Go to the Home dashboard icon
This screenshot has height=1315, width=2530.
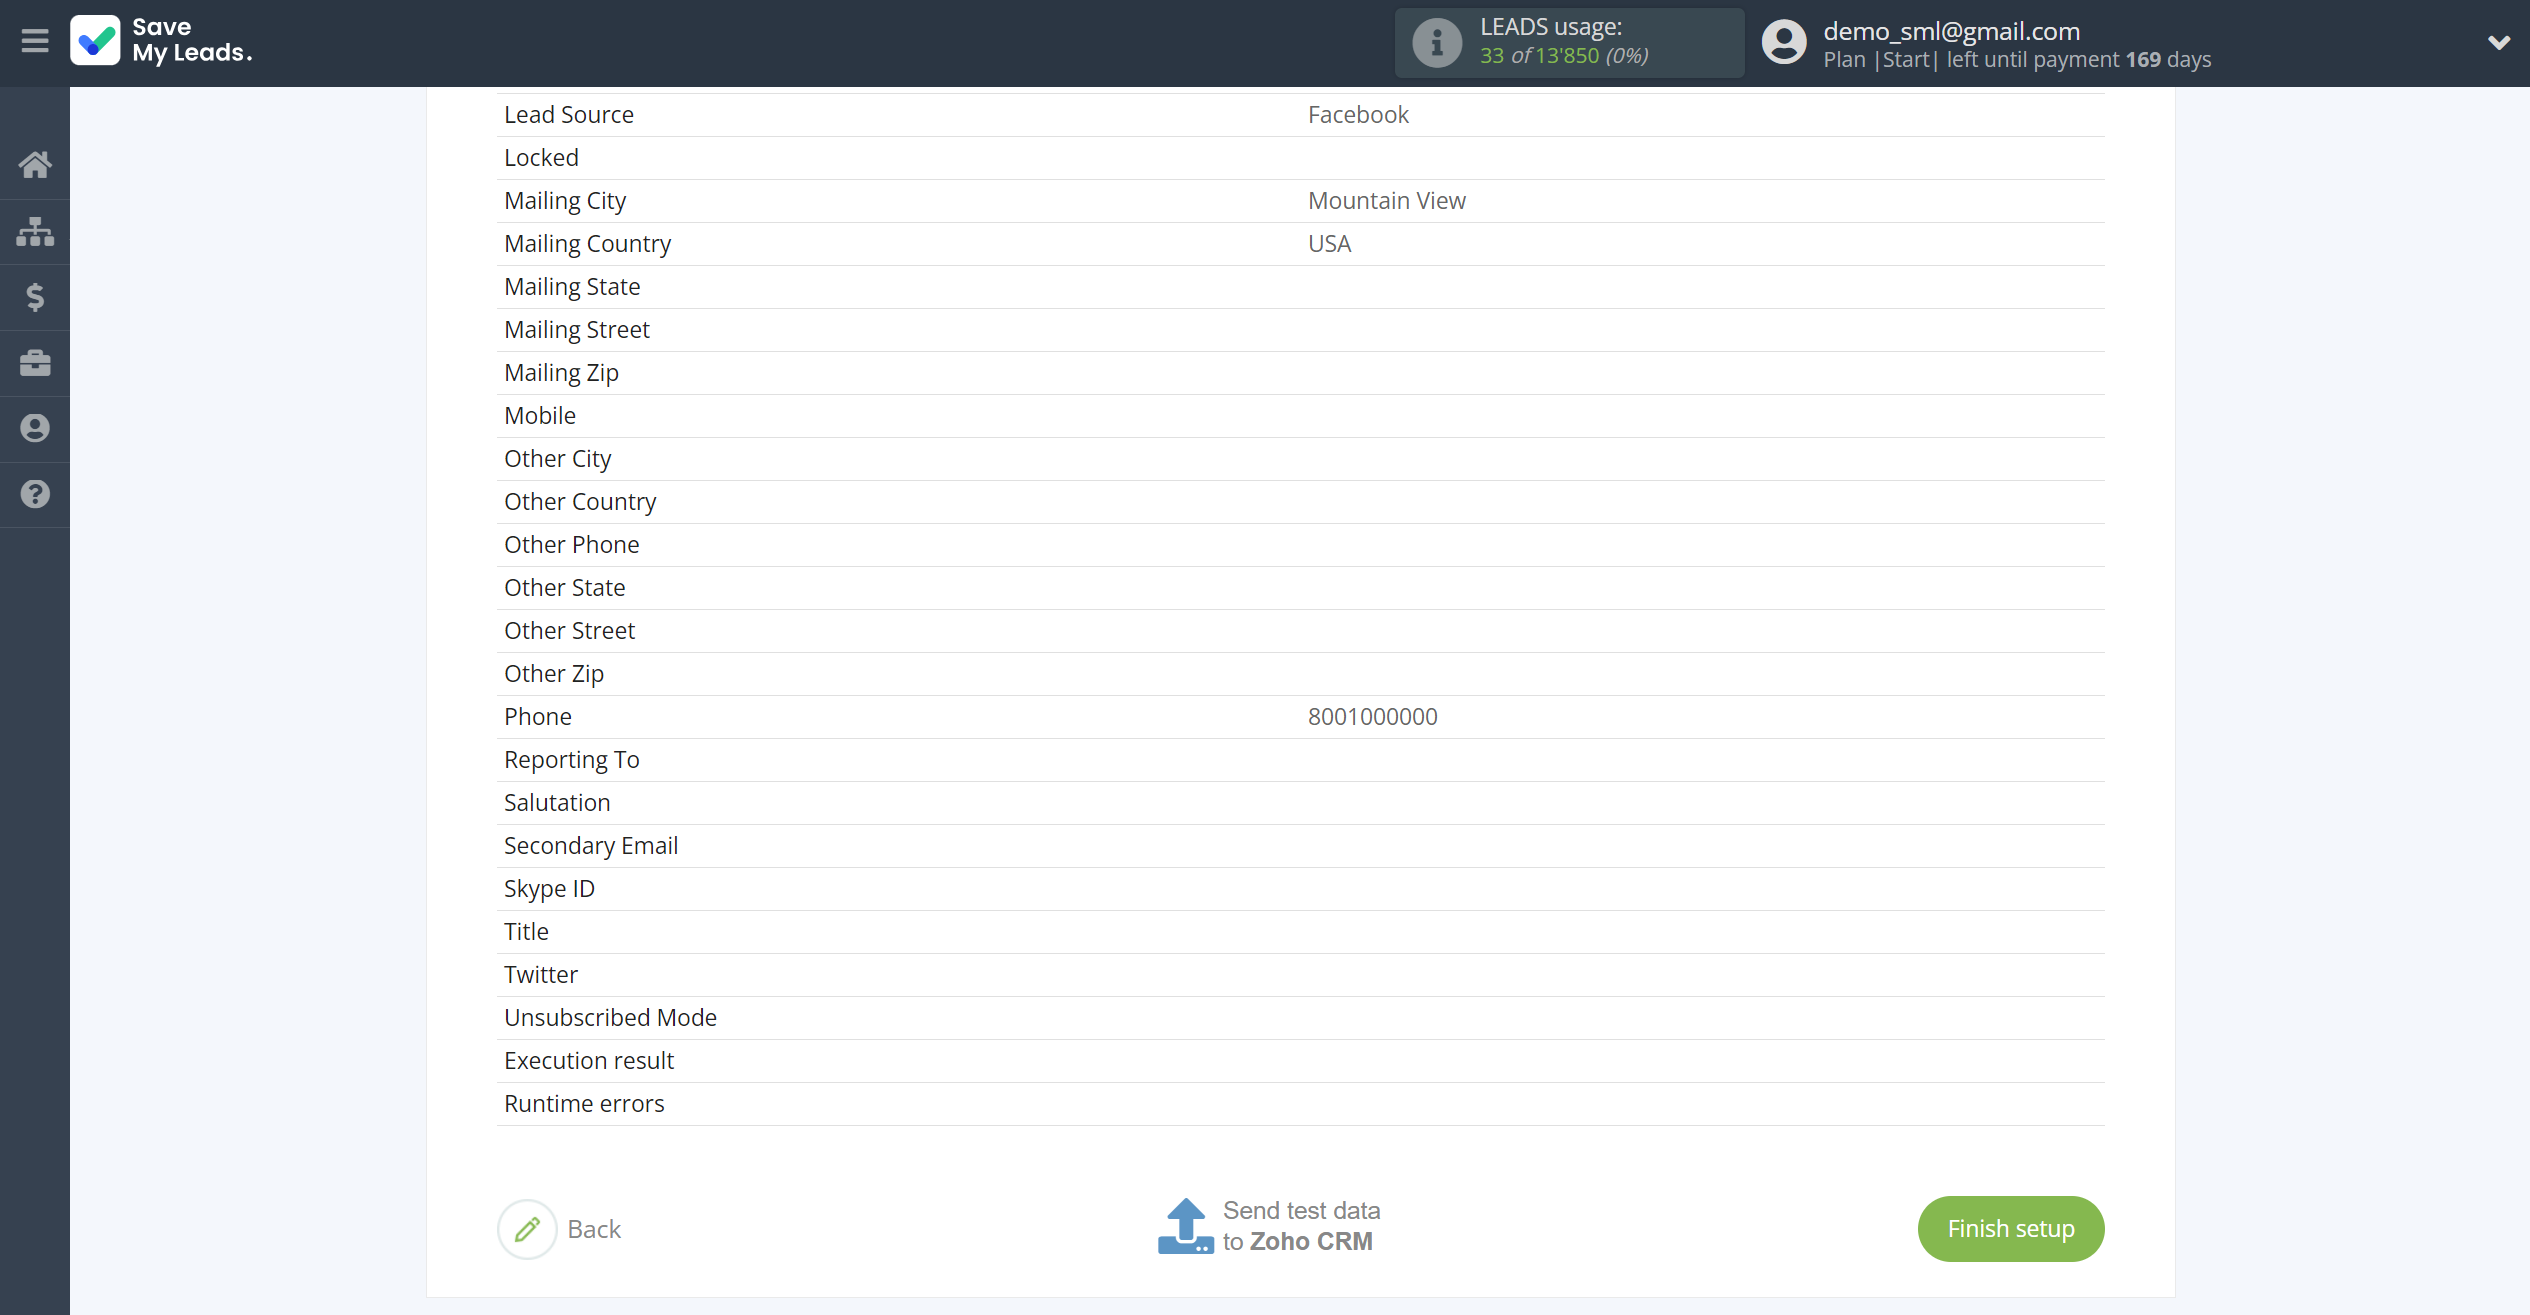coord(35,164)
